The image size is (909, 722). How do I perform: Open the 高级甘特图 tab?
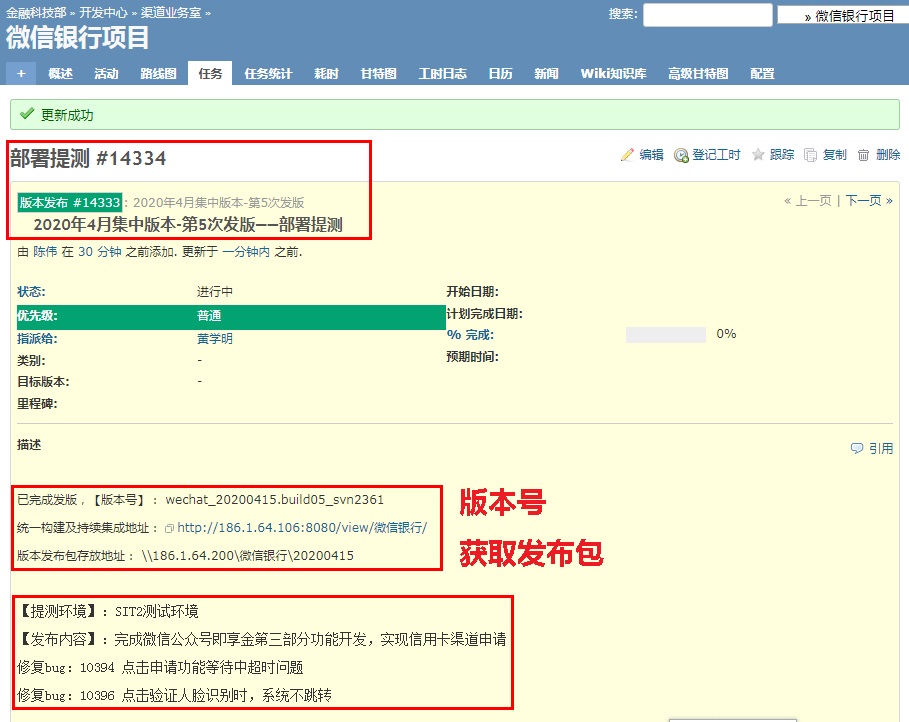[x=698, y=74]
